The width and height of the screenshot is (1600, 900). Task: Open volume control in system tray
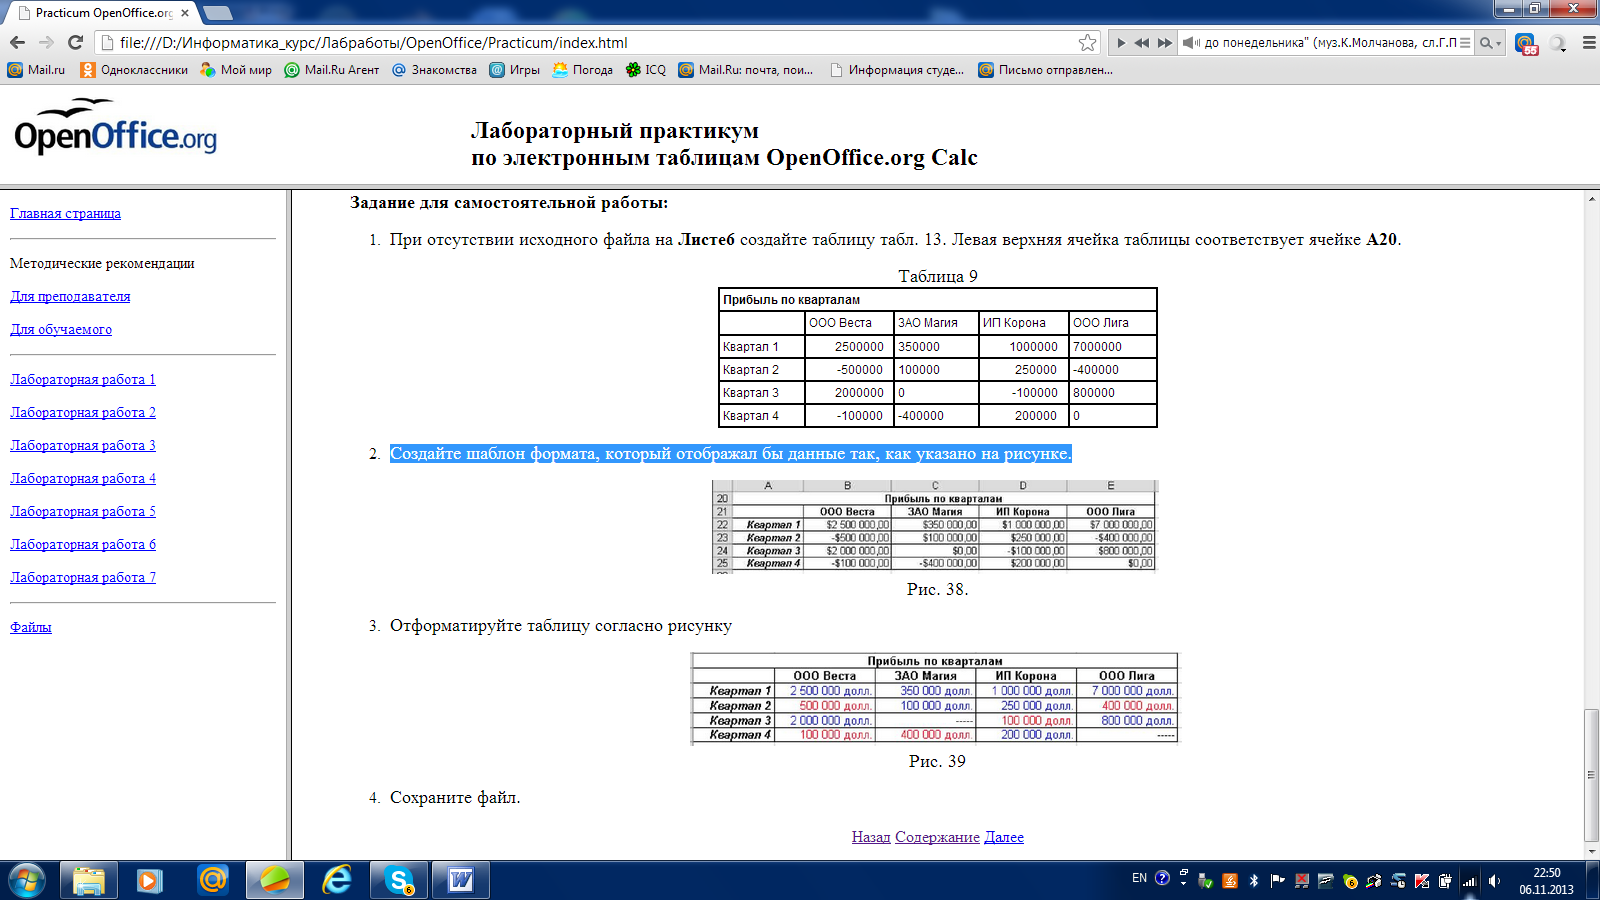pos(1494,880)
